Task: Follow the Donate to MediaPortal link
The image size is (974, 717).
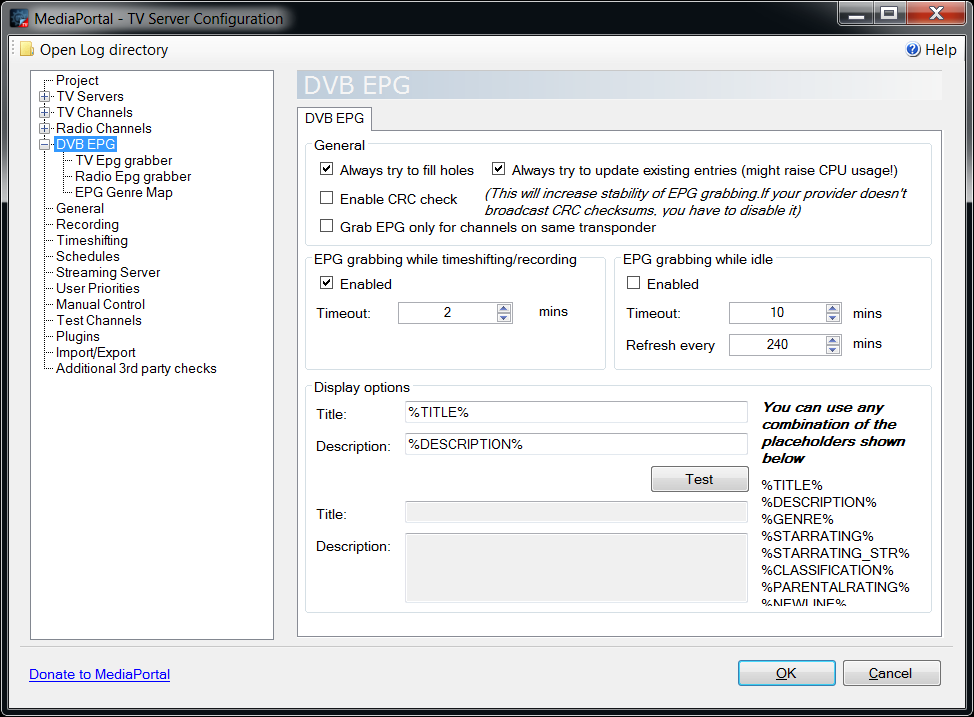Action: (99, 674)
